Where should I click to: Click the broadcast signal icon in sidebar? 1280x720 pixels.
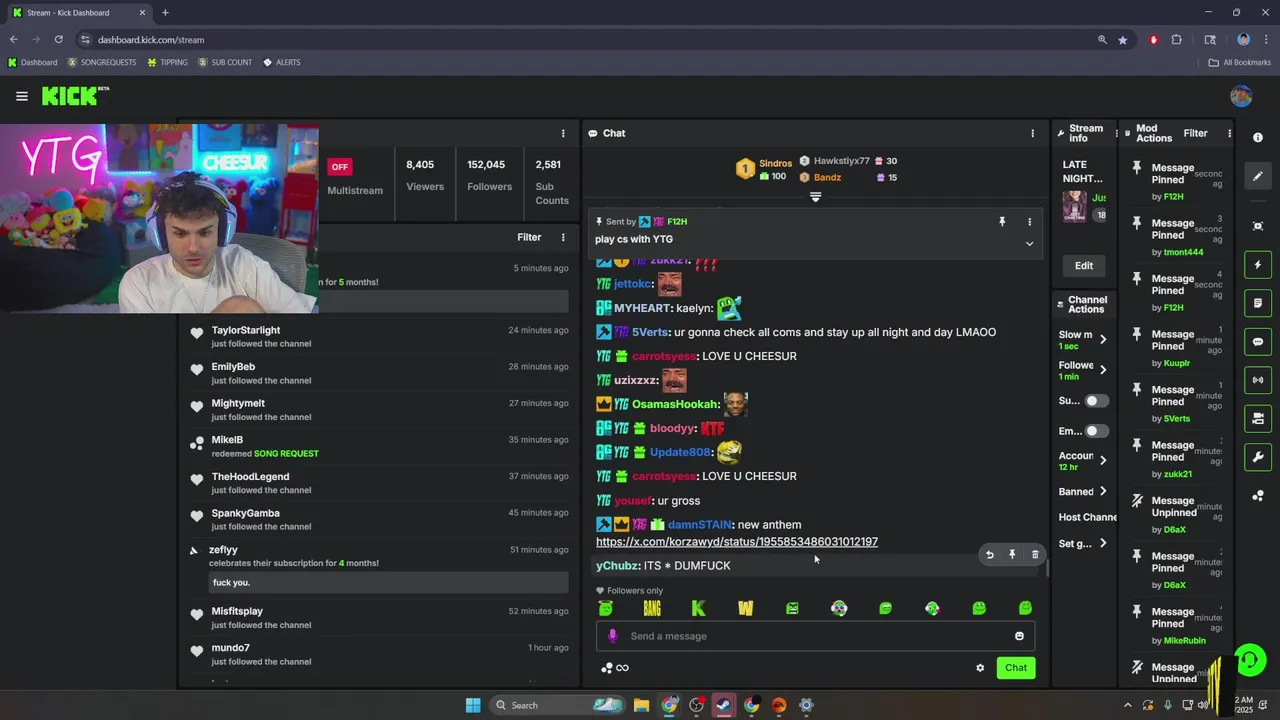pos(1258,380)
